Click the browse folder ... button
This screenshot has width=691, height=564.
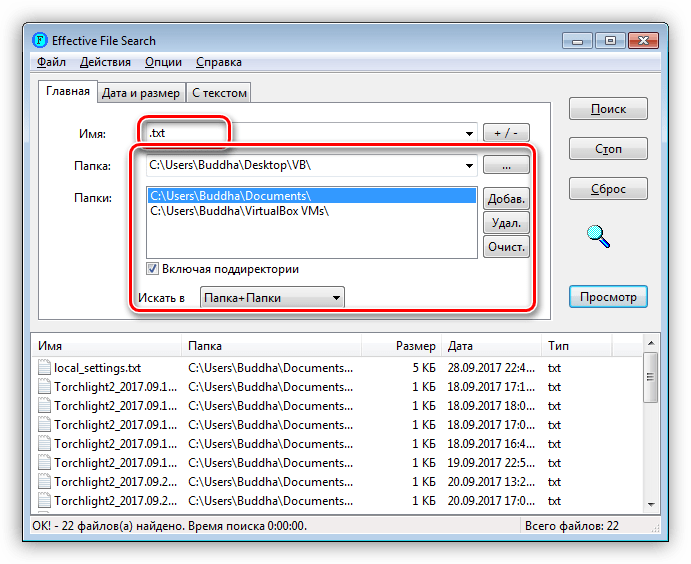click(x=506, y=166)
